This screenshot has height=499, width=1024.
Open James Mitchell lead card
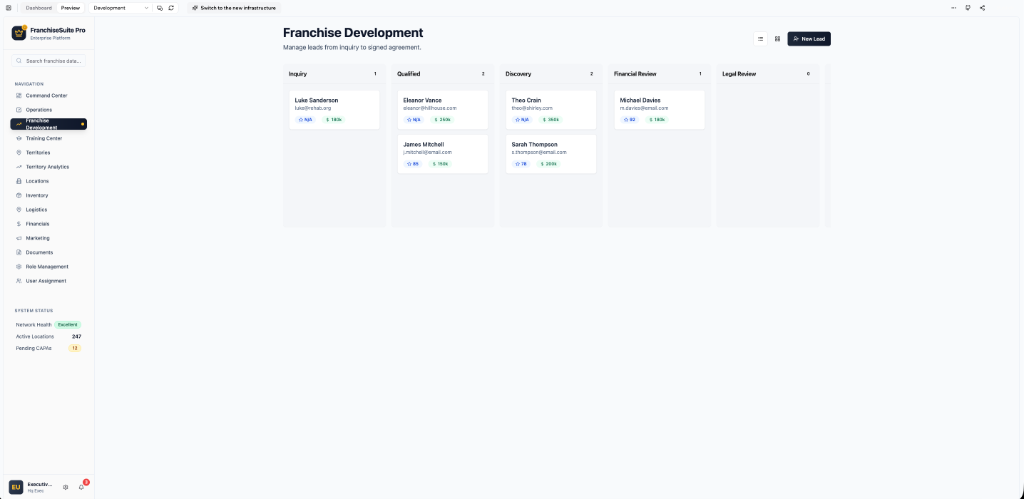tap(443, 154)
